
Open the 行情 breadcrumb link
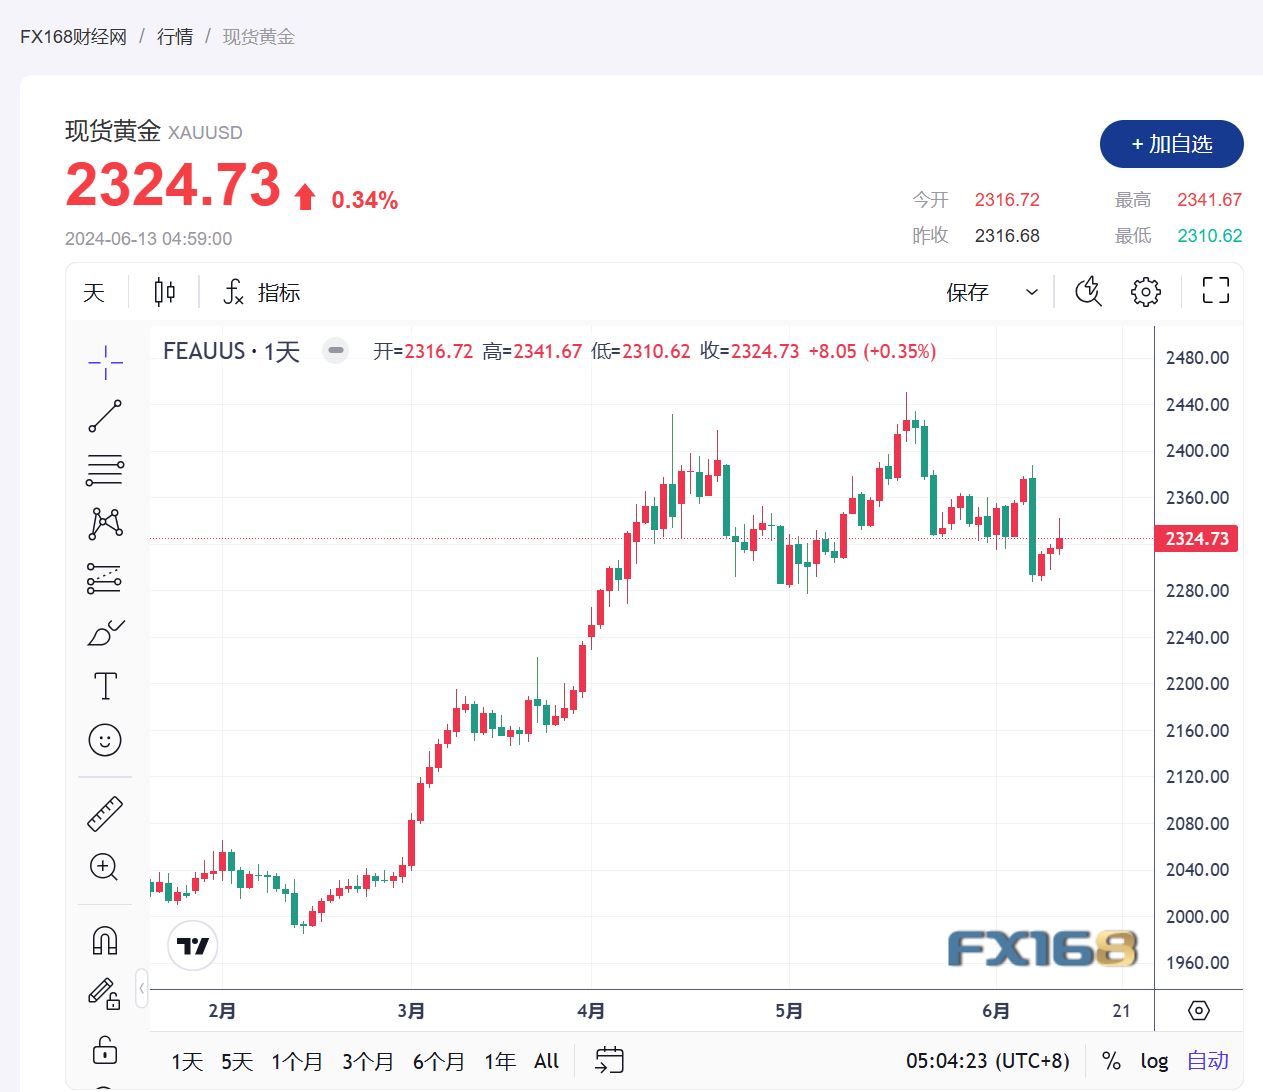pos(175,37)
